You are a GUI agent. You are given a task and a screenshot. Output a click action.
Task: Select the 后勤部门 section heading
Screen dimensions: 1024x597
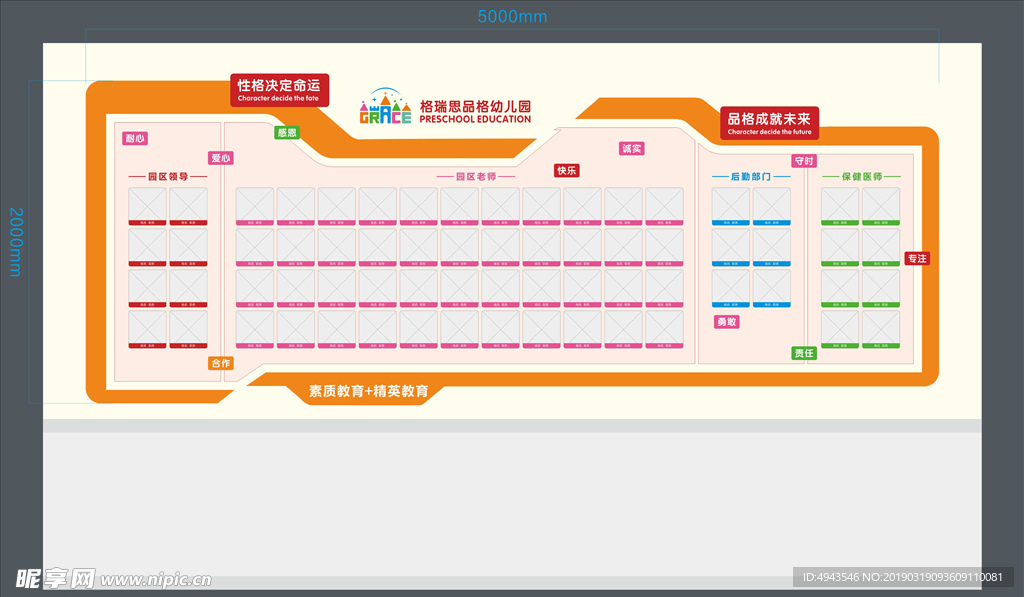[x=750, y=176]
